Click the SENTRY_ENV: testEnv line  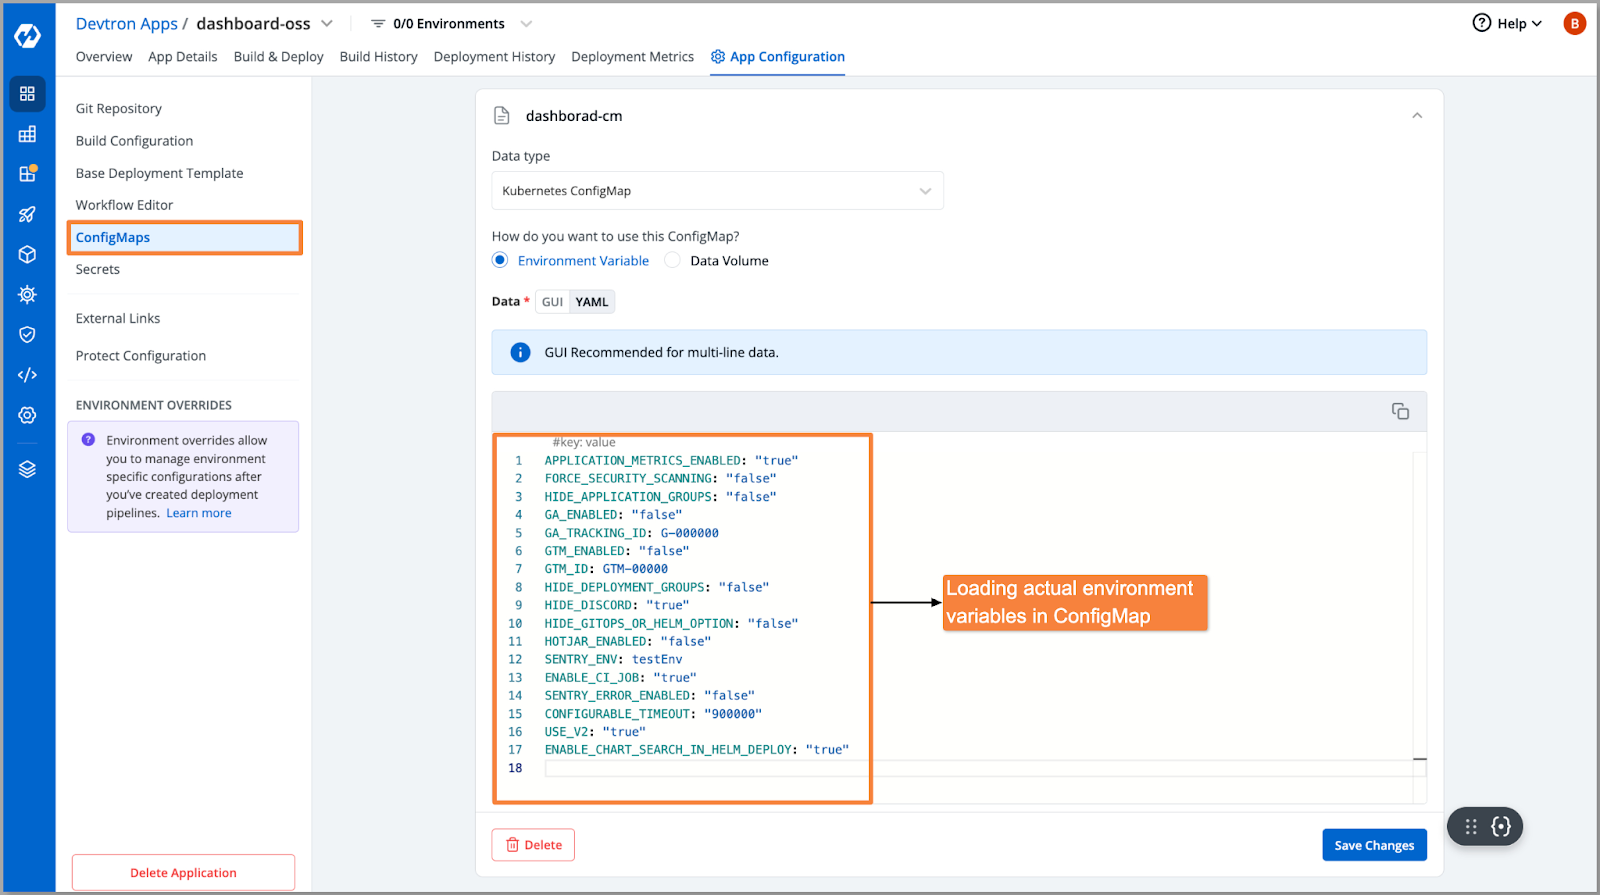[x=614, y=659]
